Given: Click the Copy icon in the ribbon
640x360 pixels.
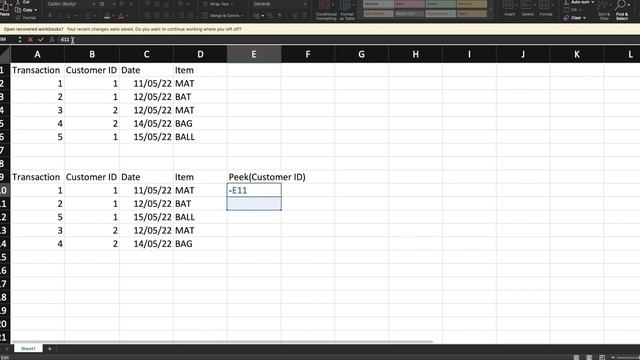Looking at the screenshot, I should [18, 10].
